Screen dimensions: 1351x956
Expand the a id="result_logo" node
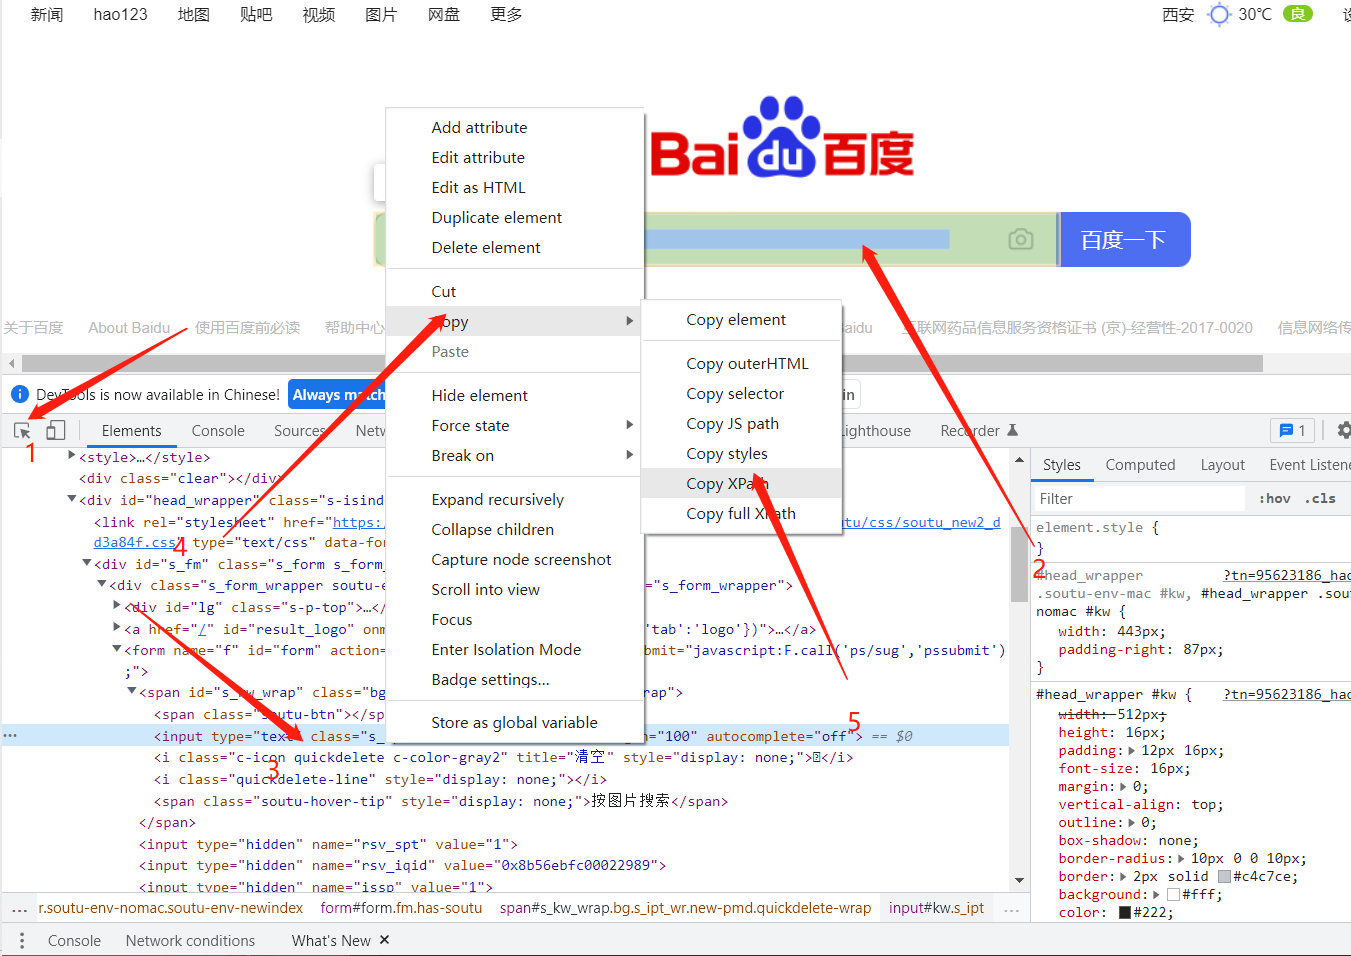(116, 627)
